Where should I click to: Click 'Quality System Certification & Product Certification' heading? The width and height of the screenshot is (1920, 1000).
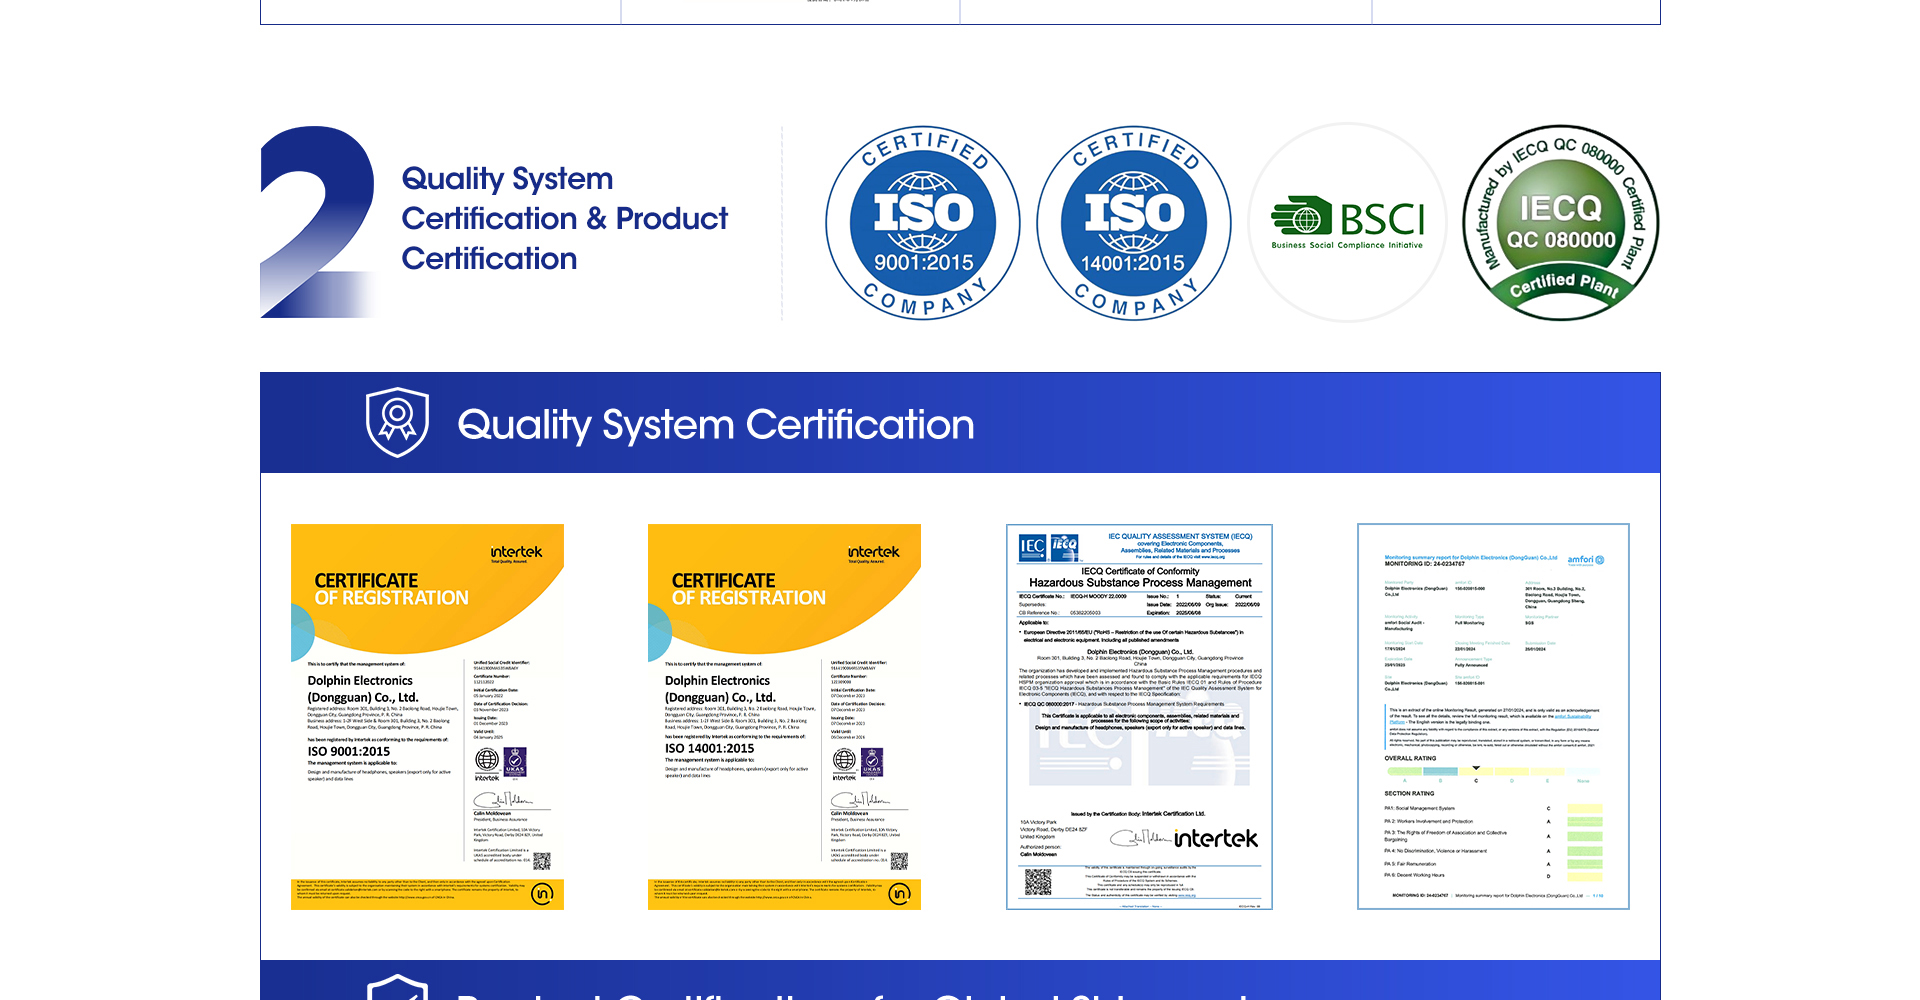[x=564, y=219]
